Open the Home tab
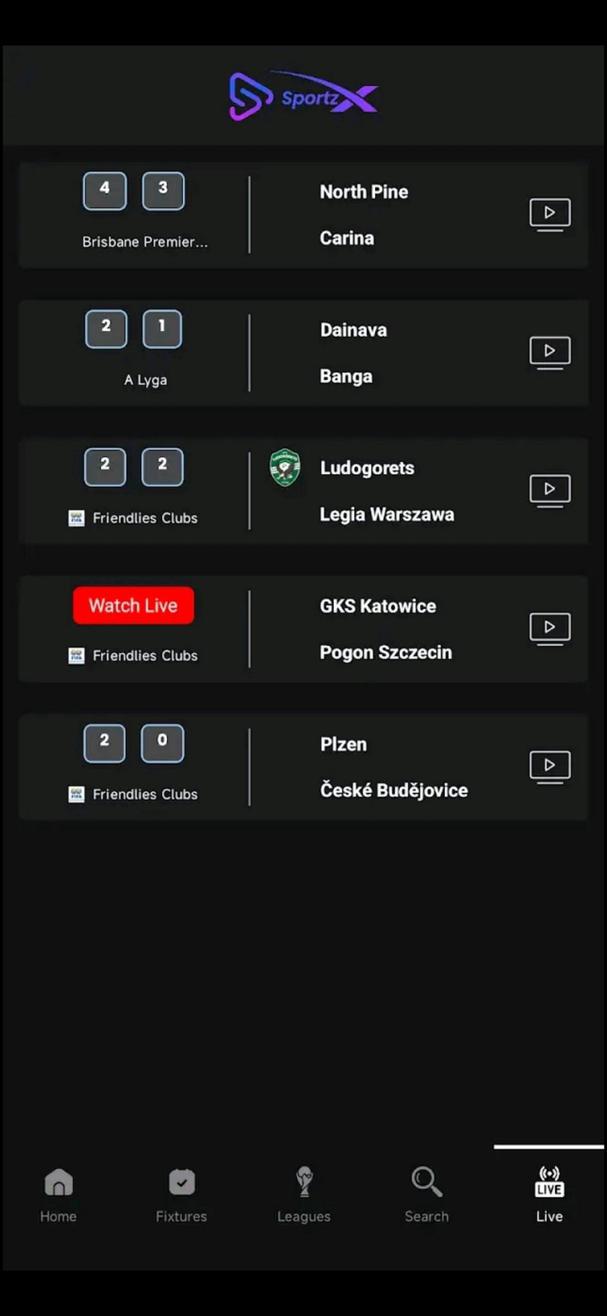 (x=58, y=1194)
